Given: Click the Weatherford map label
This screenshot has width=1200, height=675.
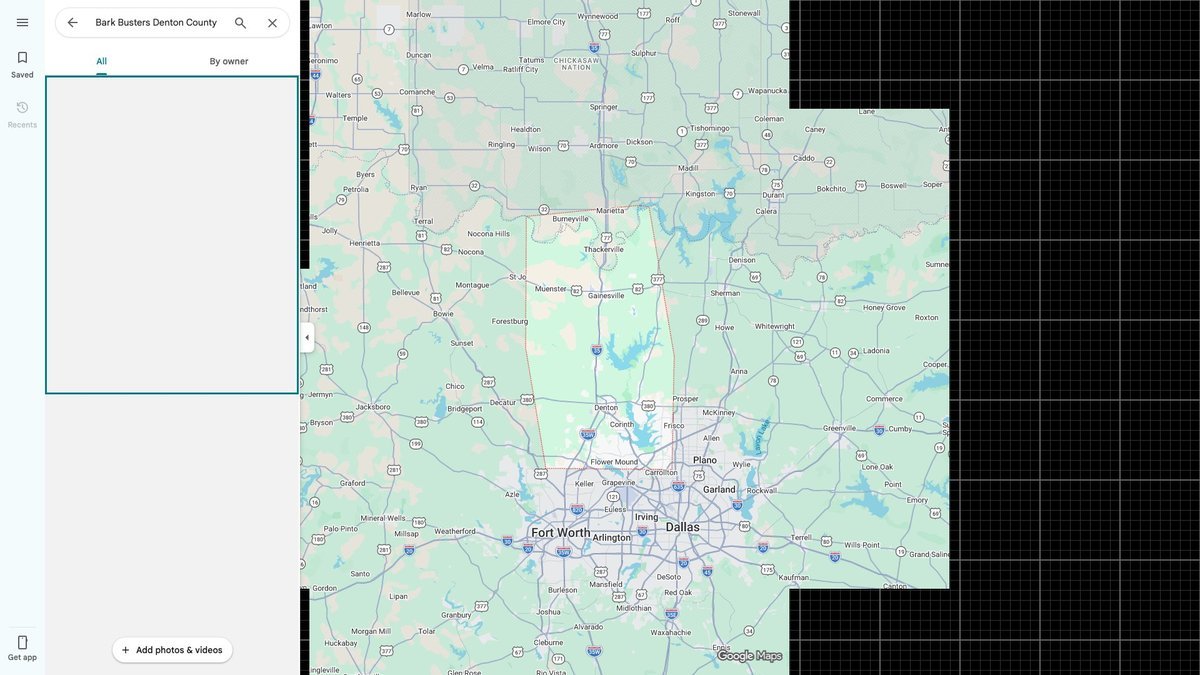Looking at the screenshot, I should click(x=455, y=531).
